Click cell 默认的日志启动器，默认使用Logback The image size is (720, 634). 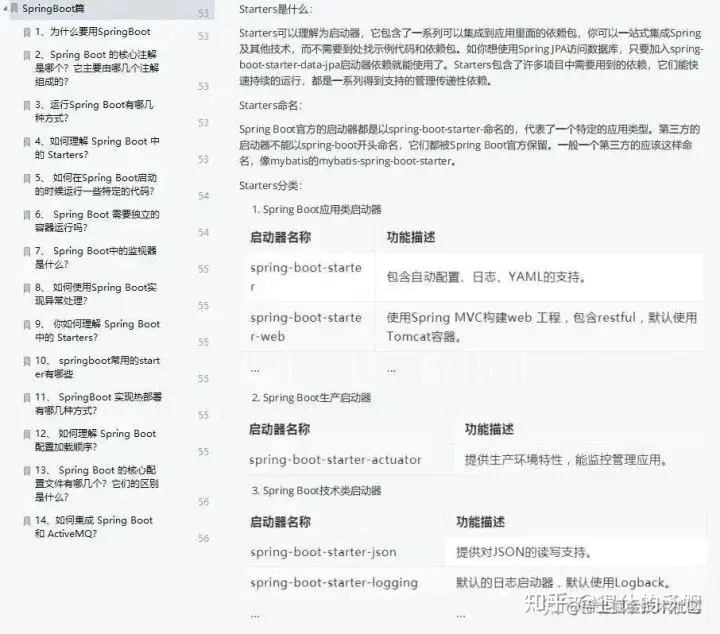coord(563,583)
